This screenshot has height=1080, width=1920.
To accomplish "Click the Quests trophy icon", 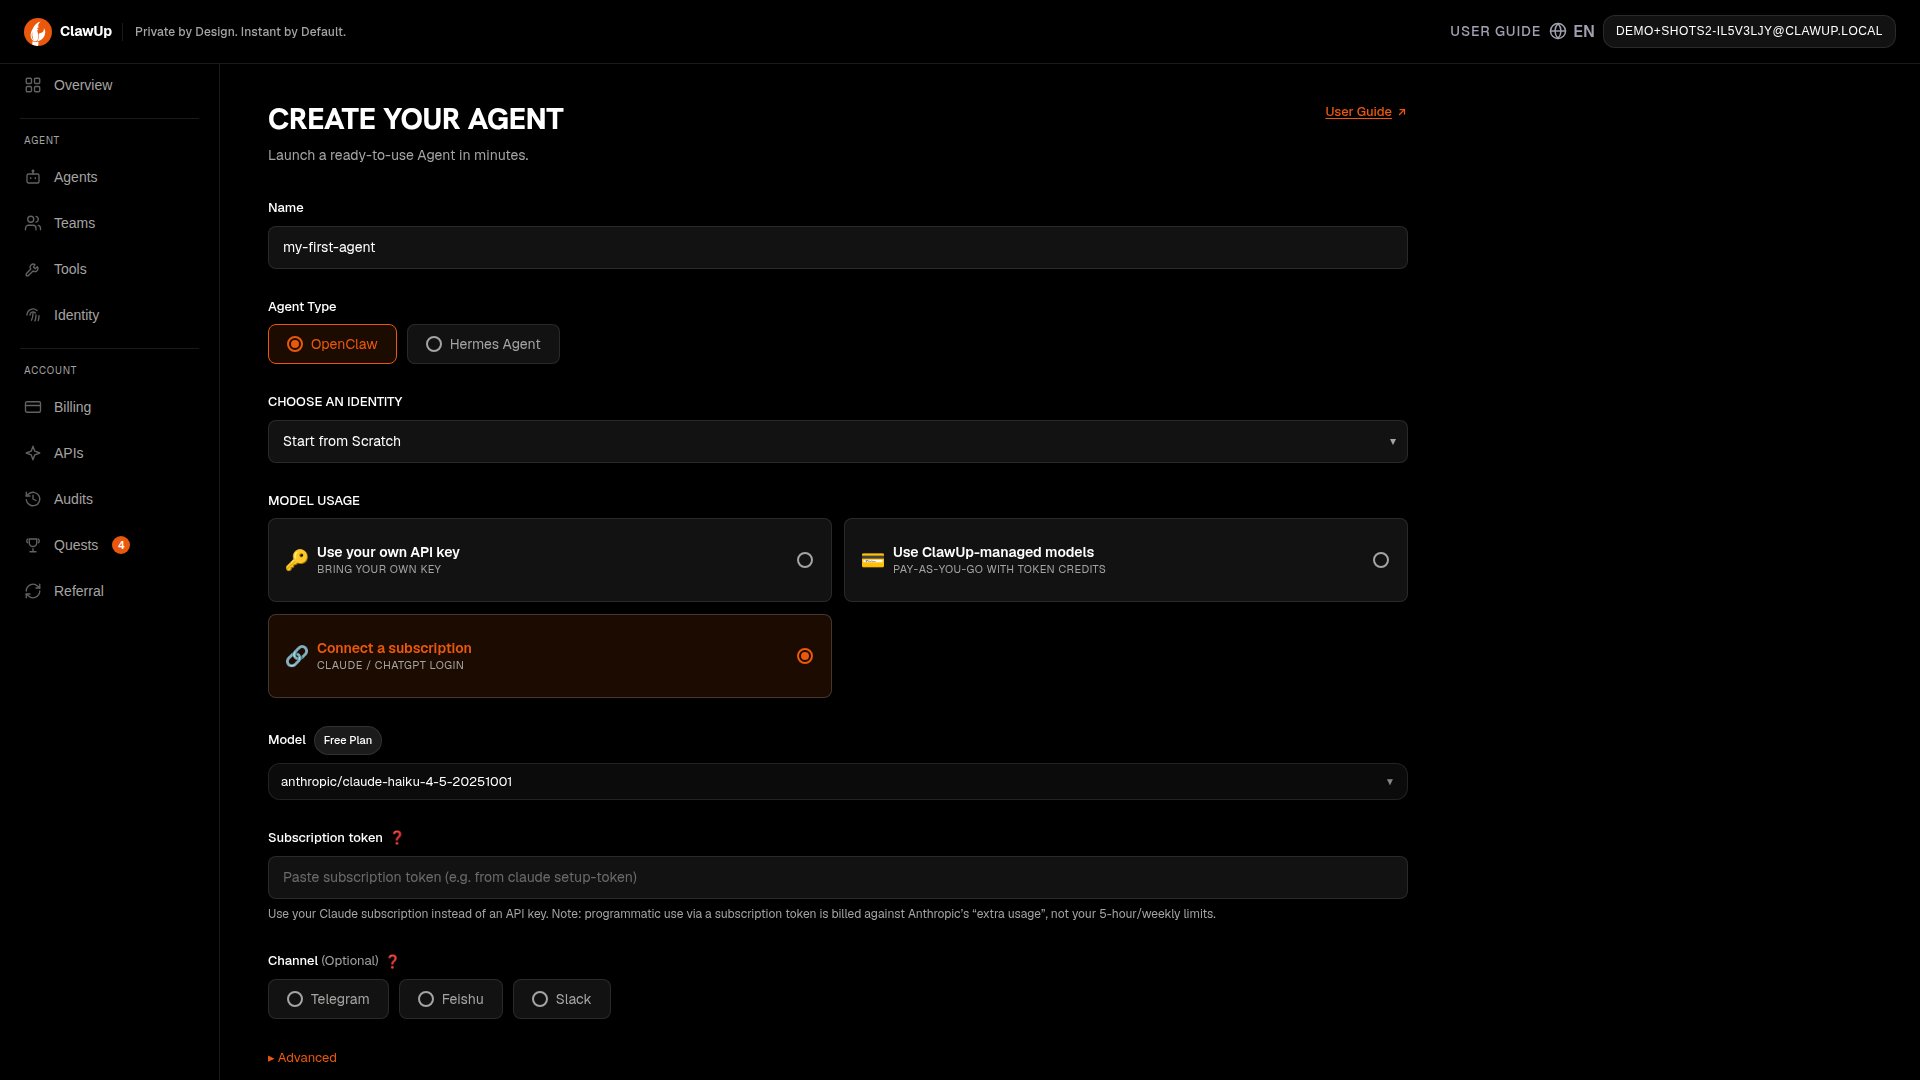I will (x=33, y=545).
